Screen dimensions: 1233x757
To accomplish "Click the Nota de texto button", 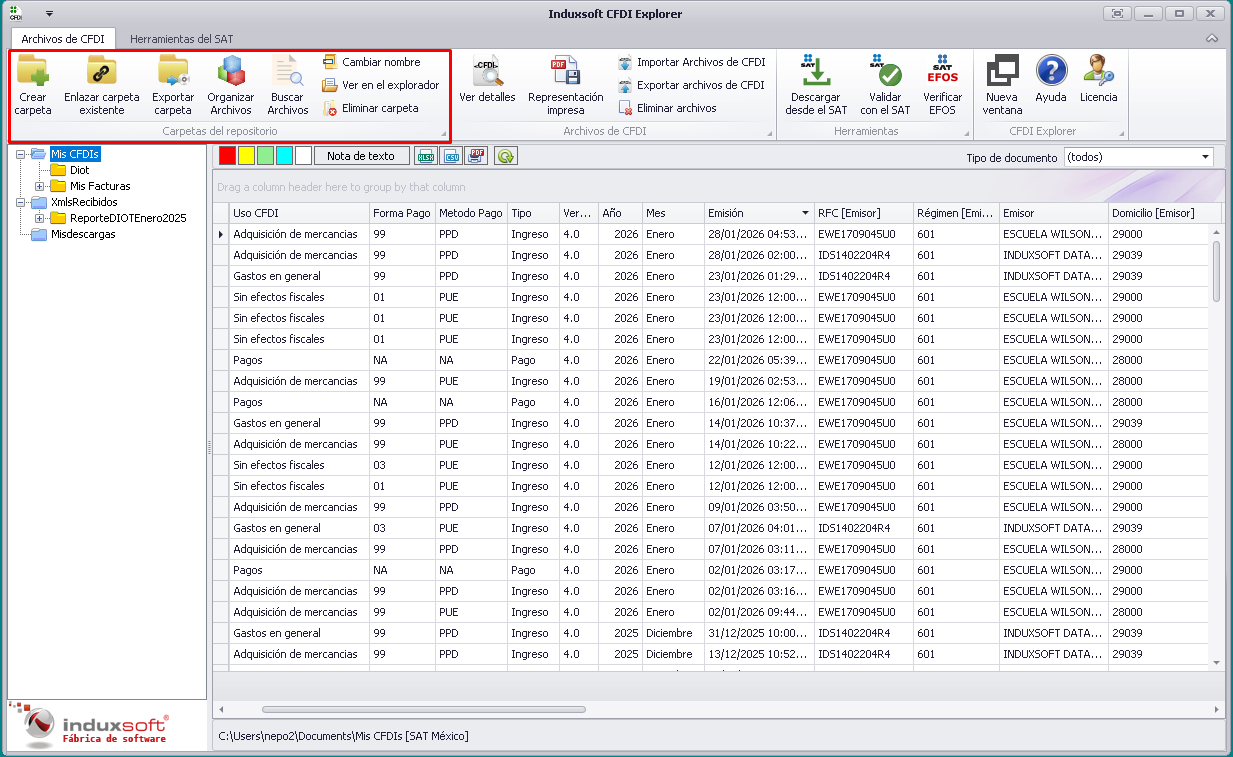I will [361, 156].
